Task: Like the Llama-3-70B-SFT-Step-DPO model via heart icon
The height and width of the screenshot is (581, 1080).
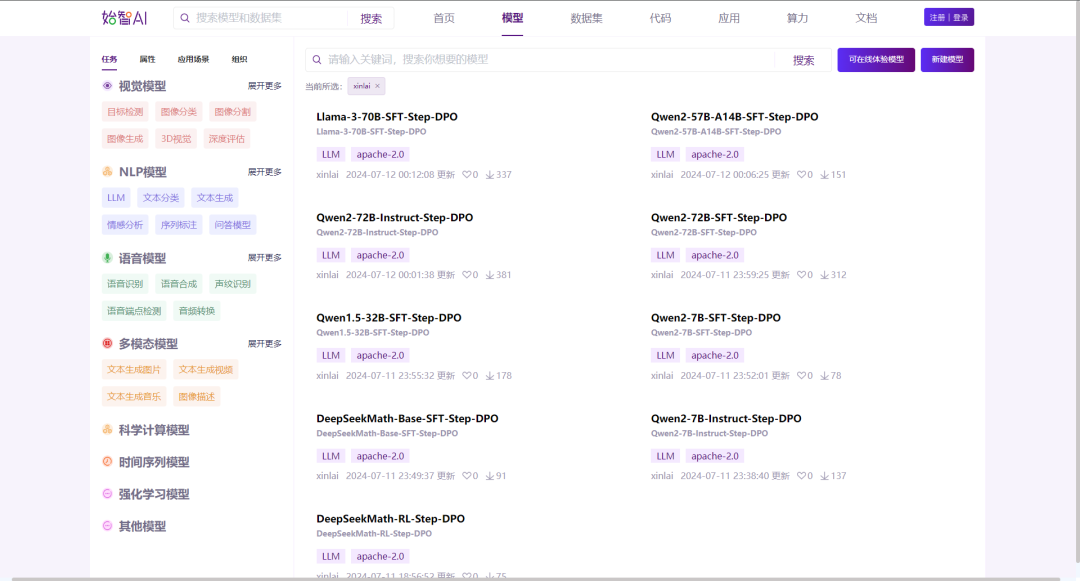Action: (x=466, y=175)
